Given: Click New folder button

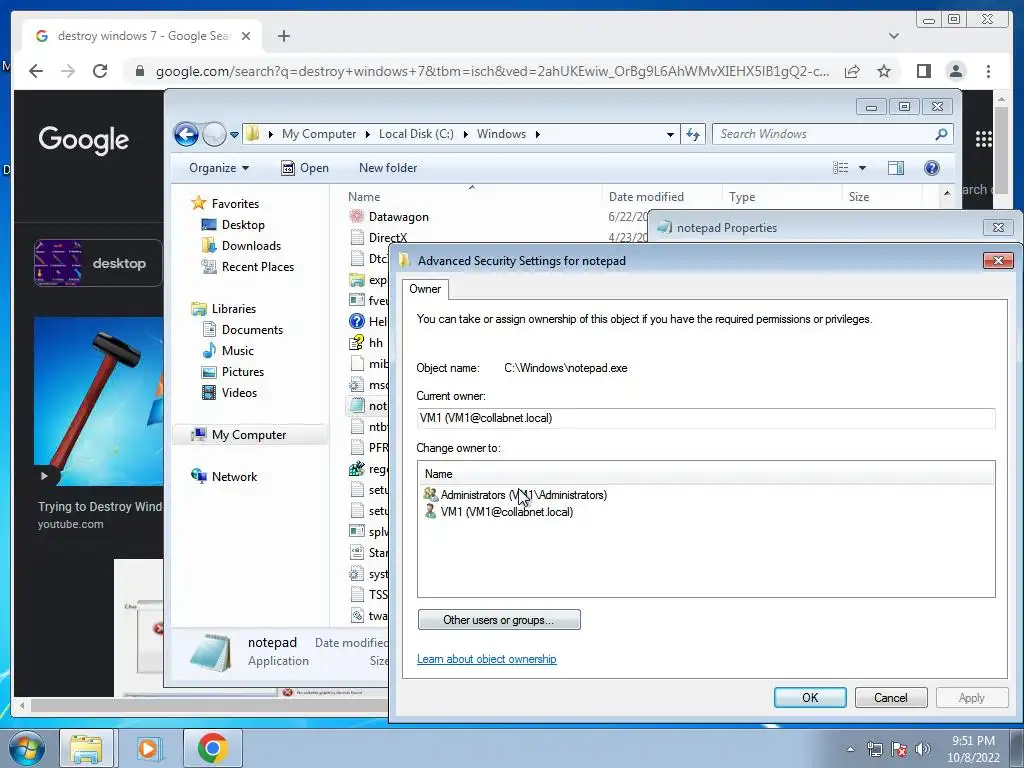Looking at the screenshot, I should click(x=388, y=168).
